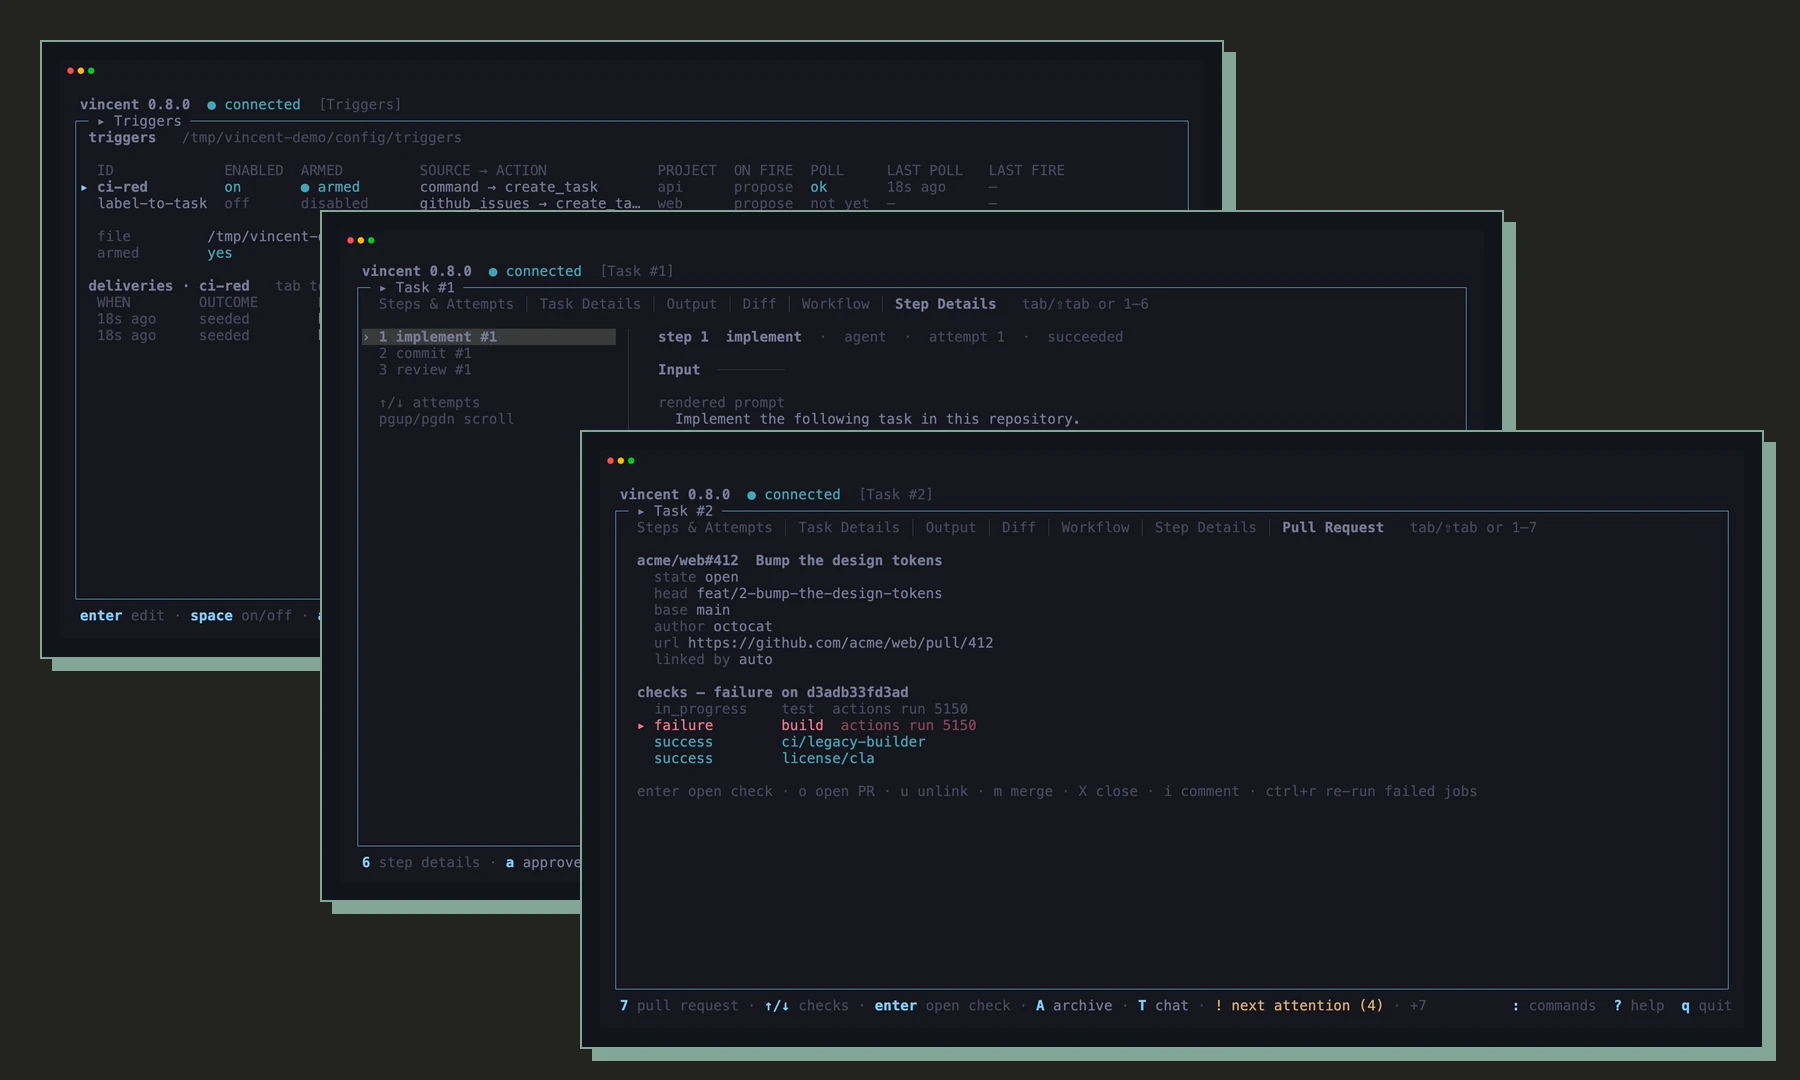
Task: Click 'next attention (4)' in status bar
Action: pyautogui.click(x=1298, y=1005)
